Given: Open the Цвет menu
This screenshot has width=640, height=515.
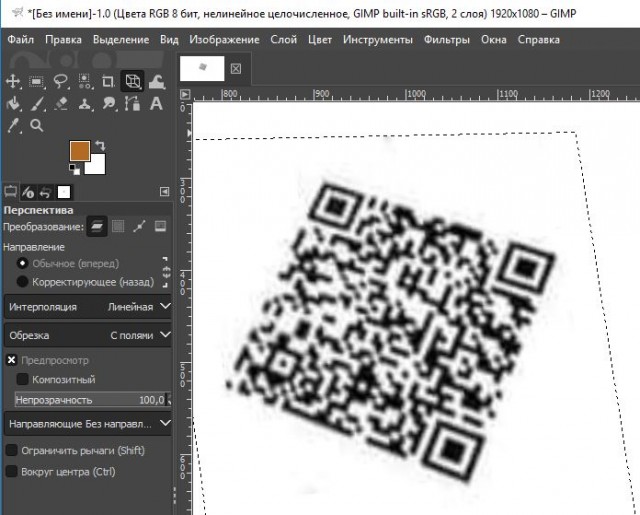Looking at the screenshot, I should pyautogui.click(x=320, y=40).
